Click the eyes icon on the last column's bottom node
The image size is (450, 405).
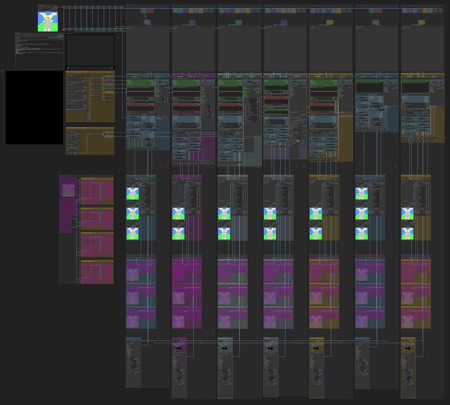(x=408, y=348)
